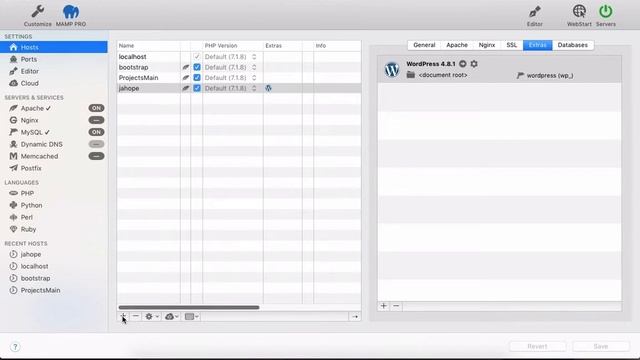Image resolution: width=640 pixels, height=360 pixels.
Task: Open the view layout dropdown below hosts list
Action: tap(191, 316)
